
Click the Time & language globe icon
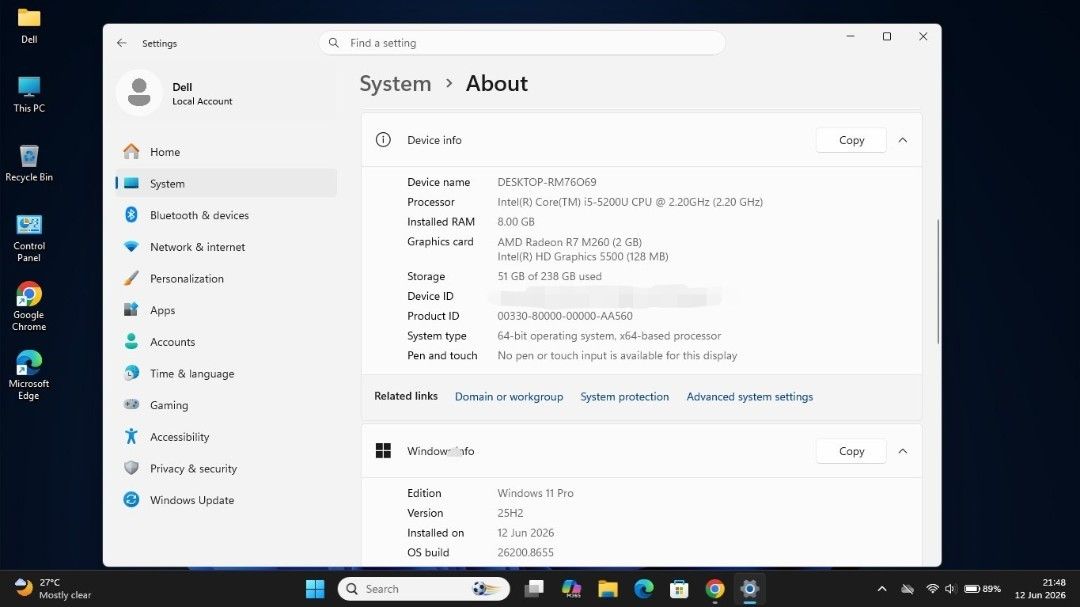(131, 373)
